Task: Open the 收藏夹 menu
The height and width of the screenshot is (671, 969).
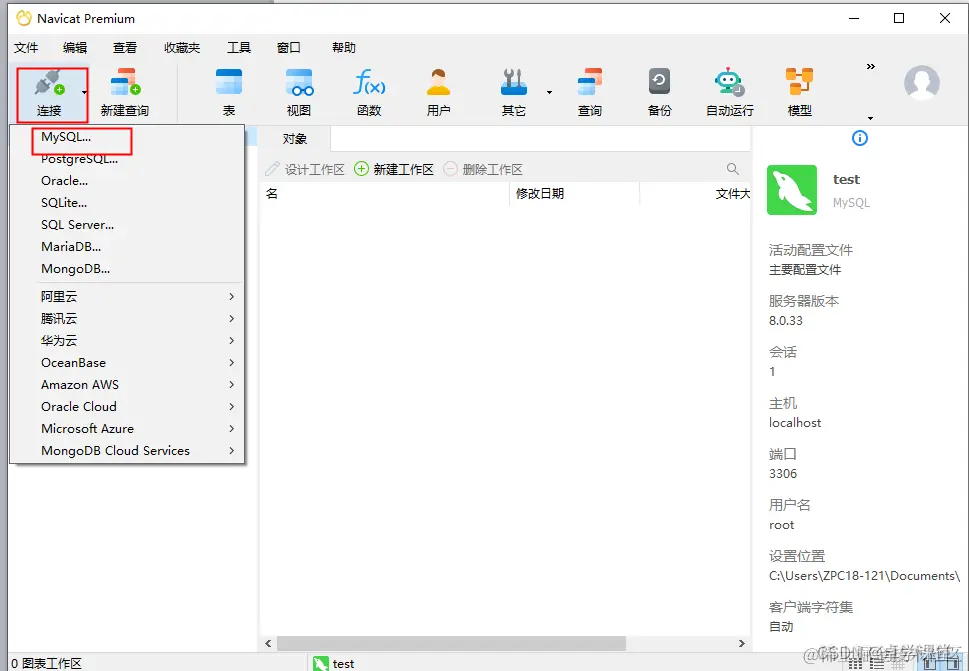Action: tap(182, 48)
